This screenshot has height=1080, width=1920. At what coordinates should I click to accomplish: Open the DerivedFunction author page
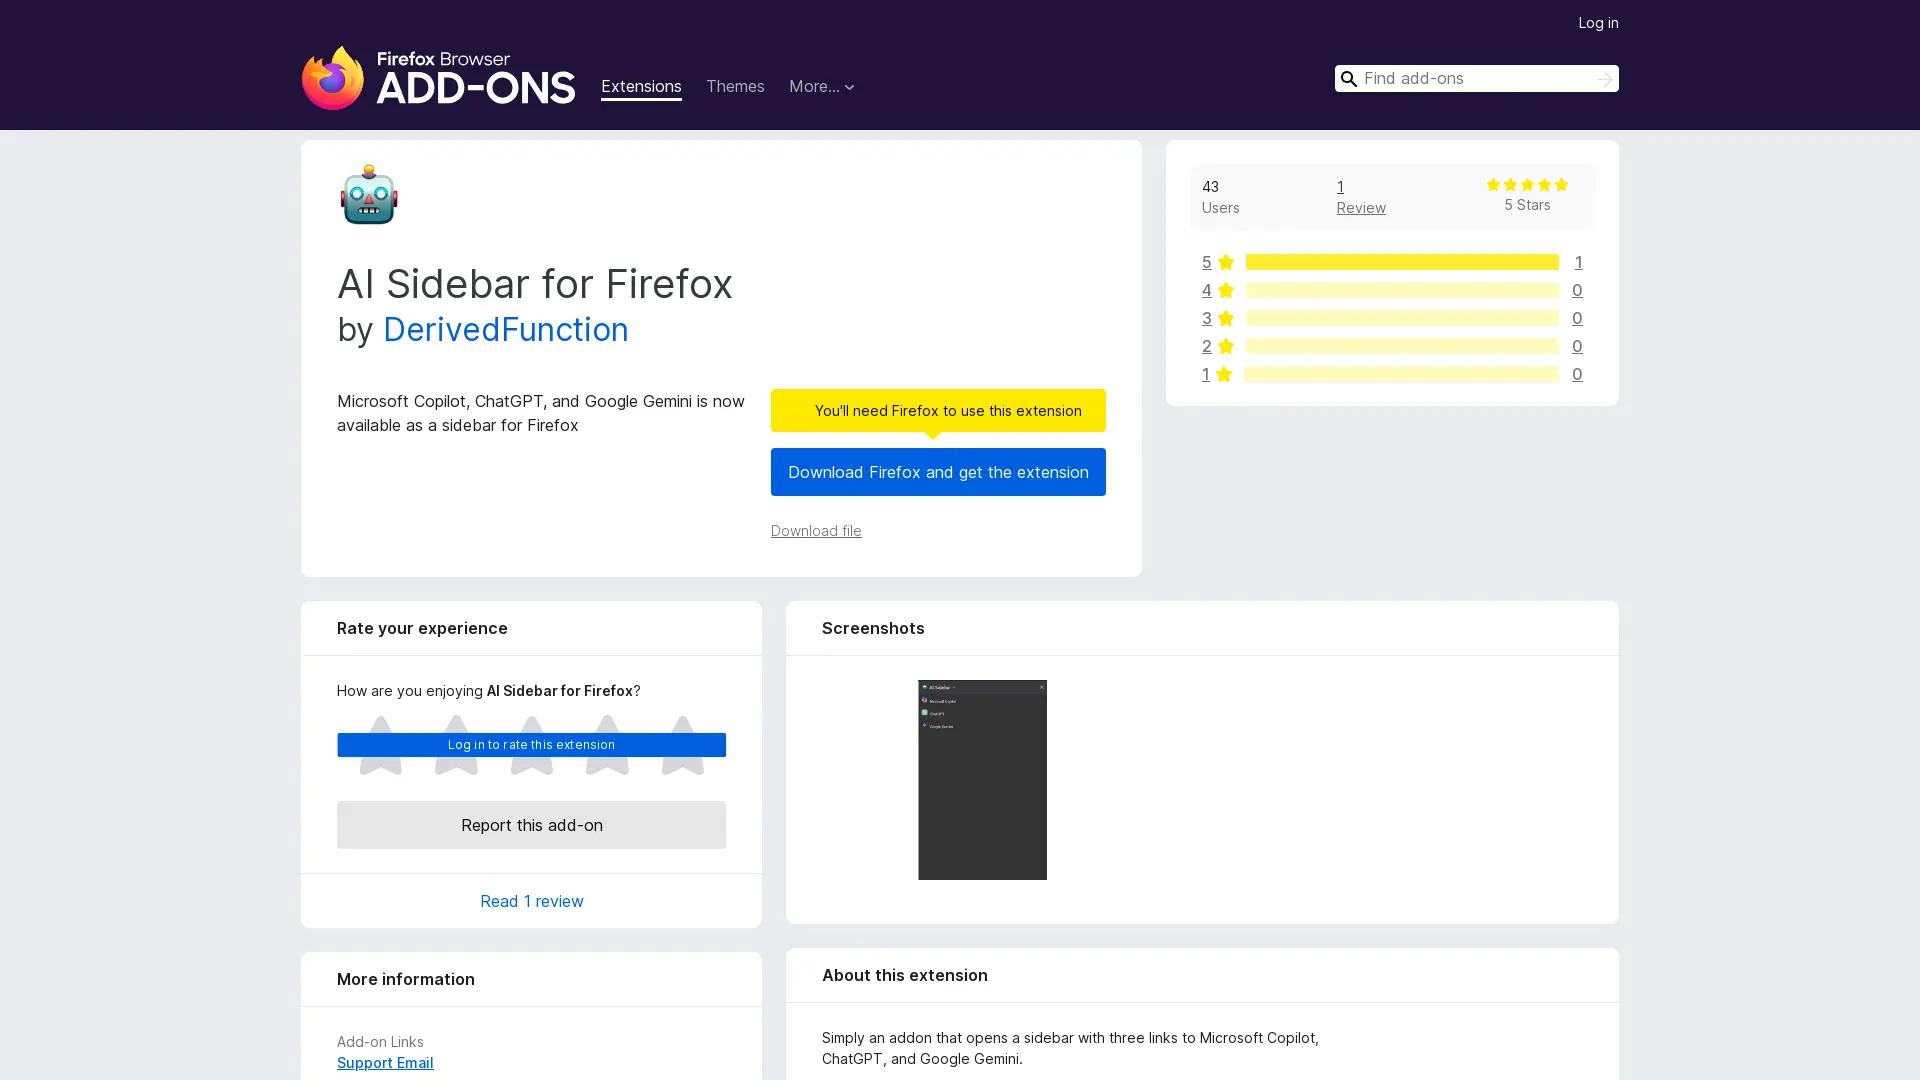click(x=505, y=330)
